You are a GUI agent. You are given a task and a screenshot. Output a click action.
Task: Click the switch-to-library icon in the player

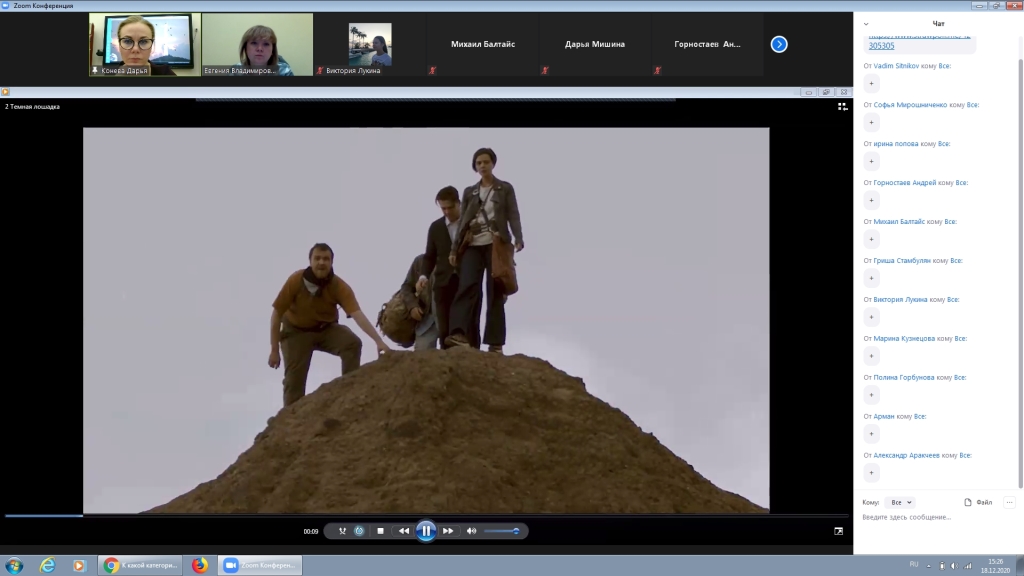click(x=842, y=106)
